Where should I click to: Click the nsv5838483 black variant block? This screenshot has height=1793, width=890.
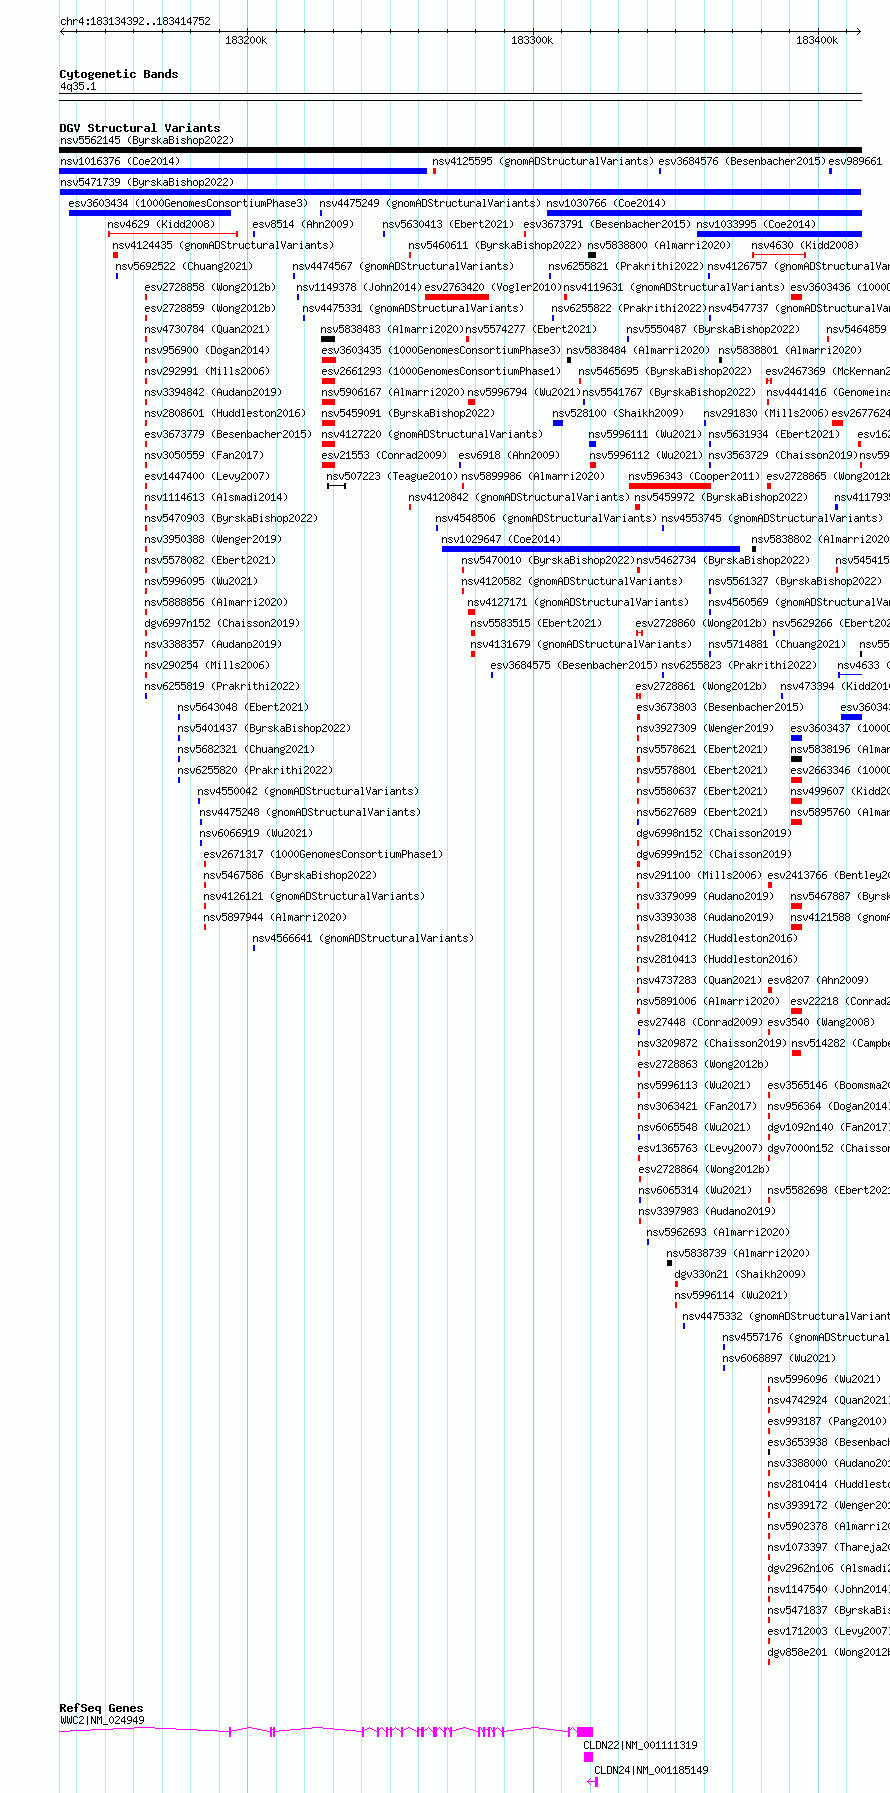pyautogui.click(x=328, y=339)
